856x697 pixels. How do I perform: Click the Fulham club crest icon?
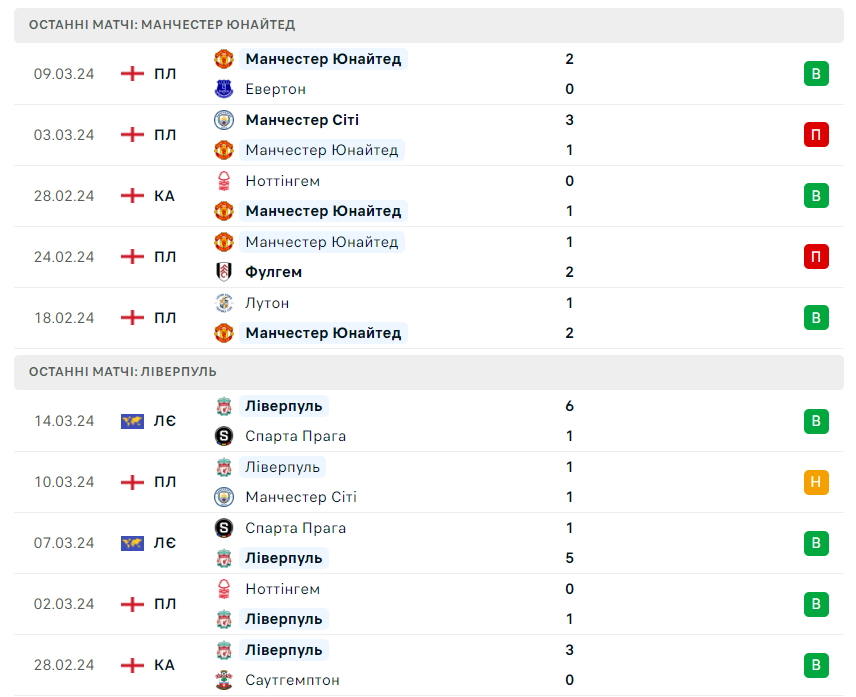(224, 272)
